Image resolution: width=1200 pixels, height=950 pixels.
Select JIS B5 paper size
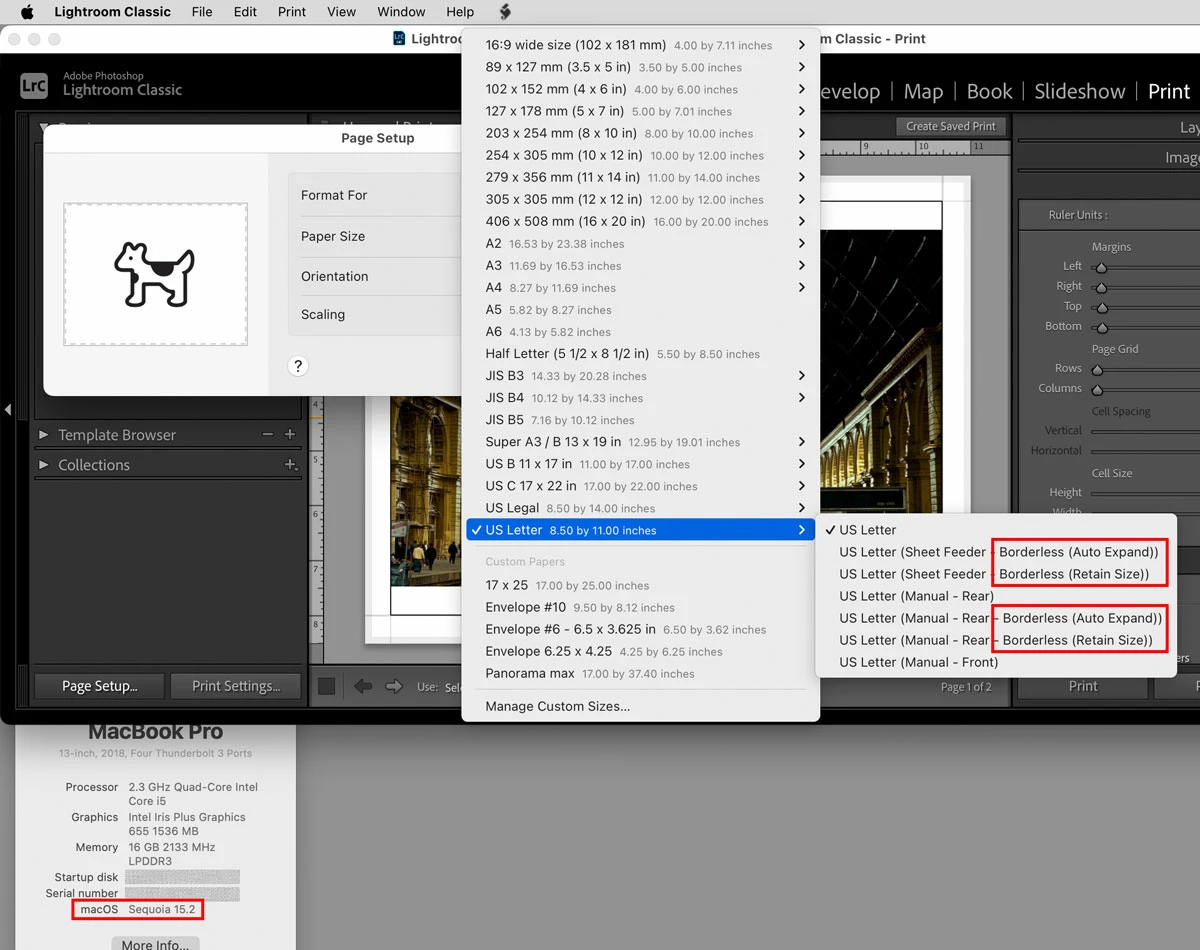pos(640,419)
